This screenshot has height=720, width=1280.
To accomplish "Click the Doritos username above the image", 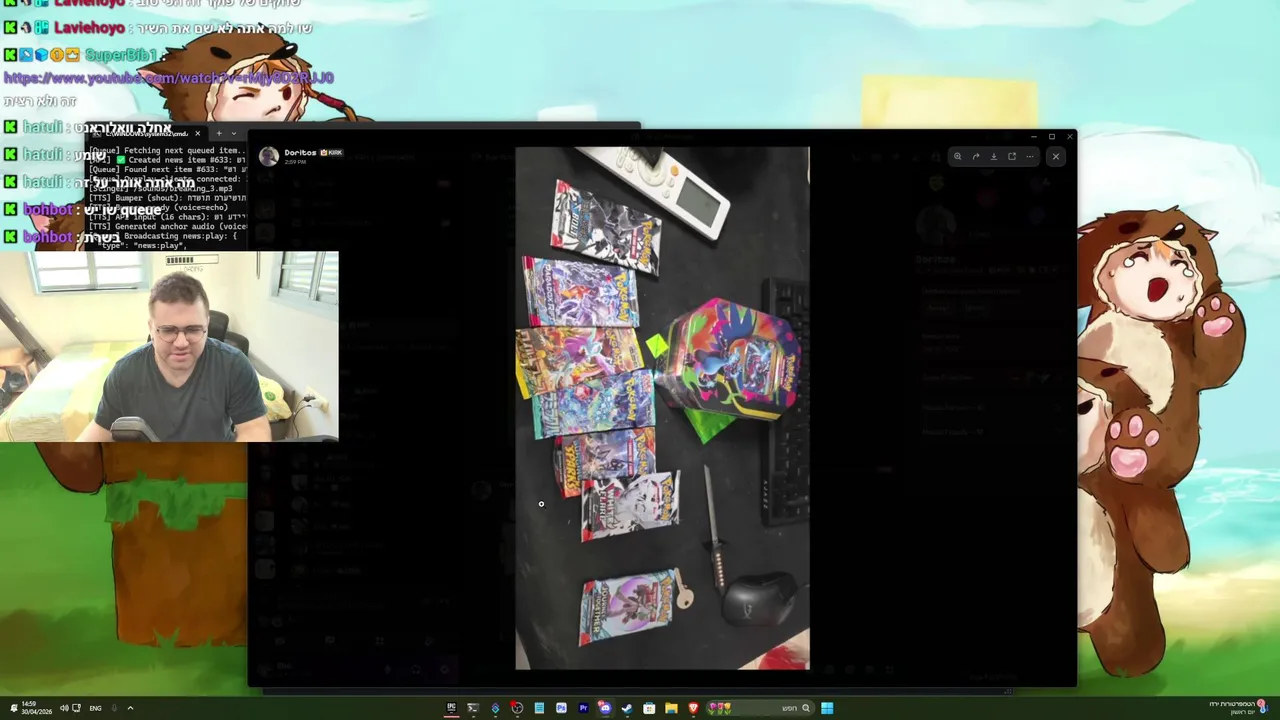I will [x=299, y=152].
